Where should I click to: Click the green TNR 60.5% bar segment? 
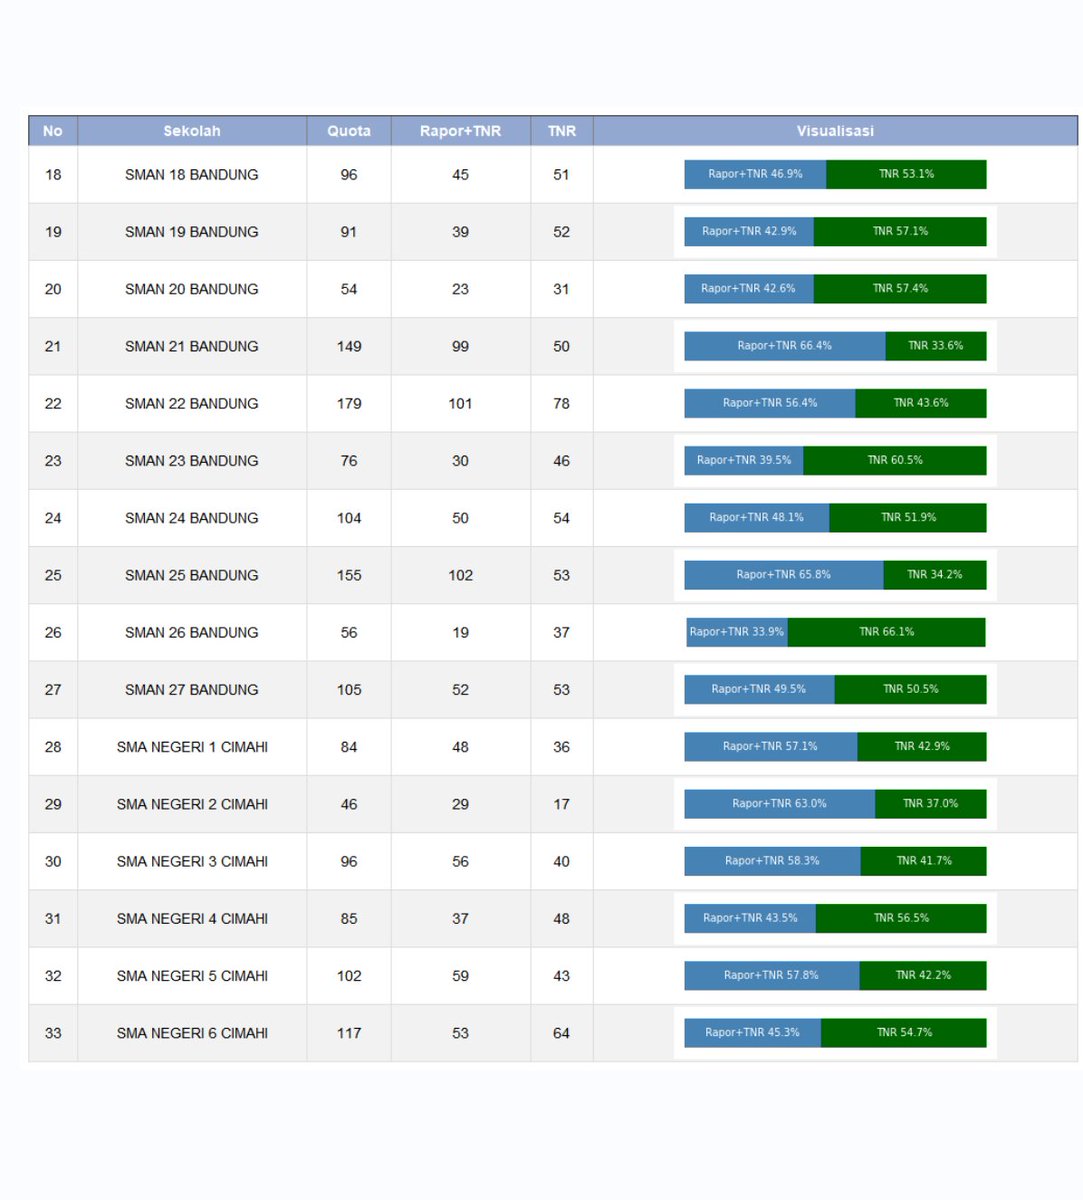tap(895, 460)
